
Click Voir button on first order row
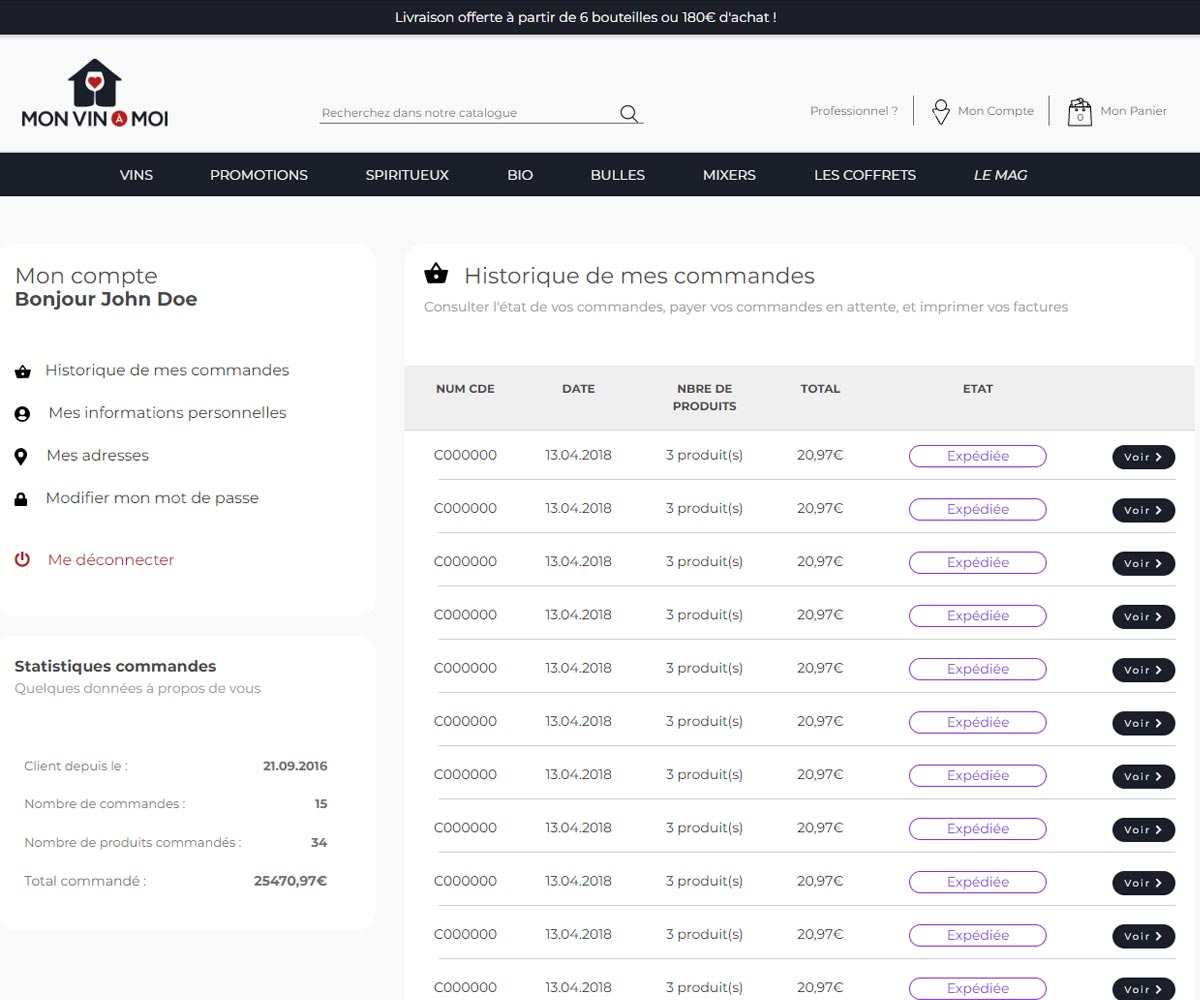1143,457
